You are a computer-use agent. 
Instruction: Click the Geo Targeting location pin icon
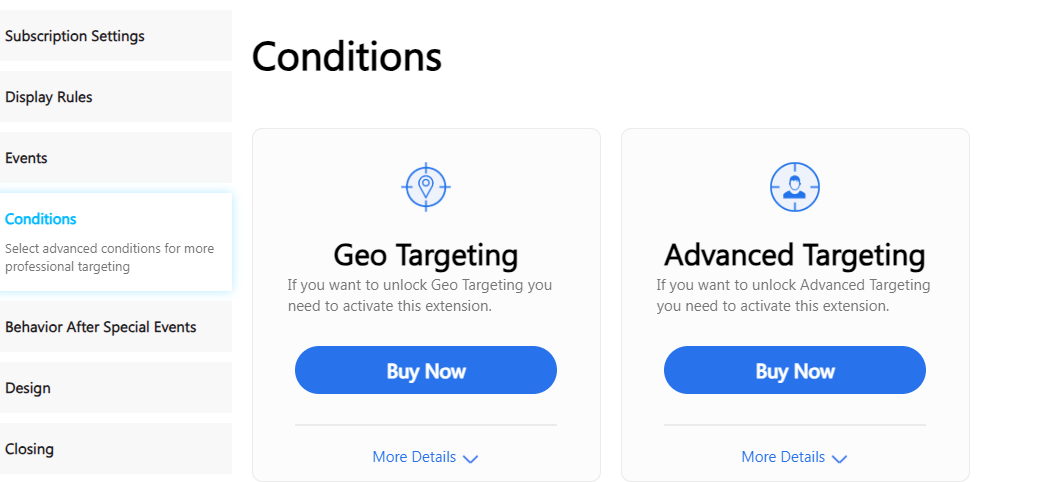point(426,186)
